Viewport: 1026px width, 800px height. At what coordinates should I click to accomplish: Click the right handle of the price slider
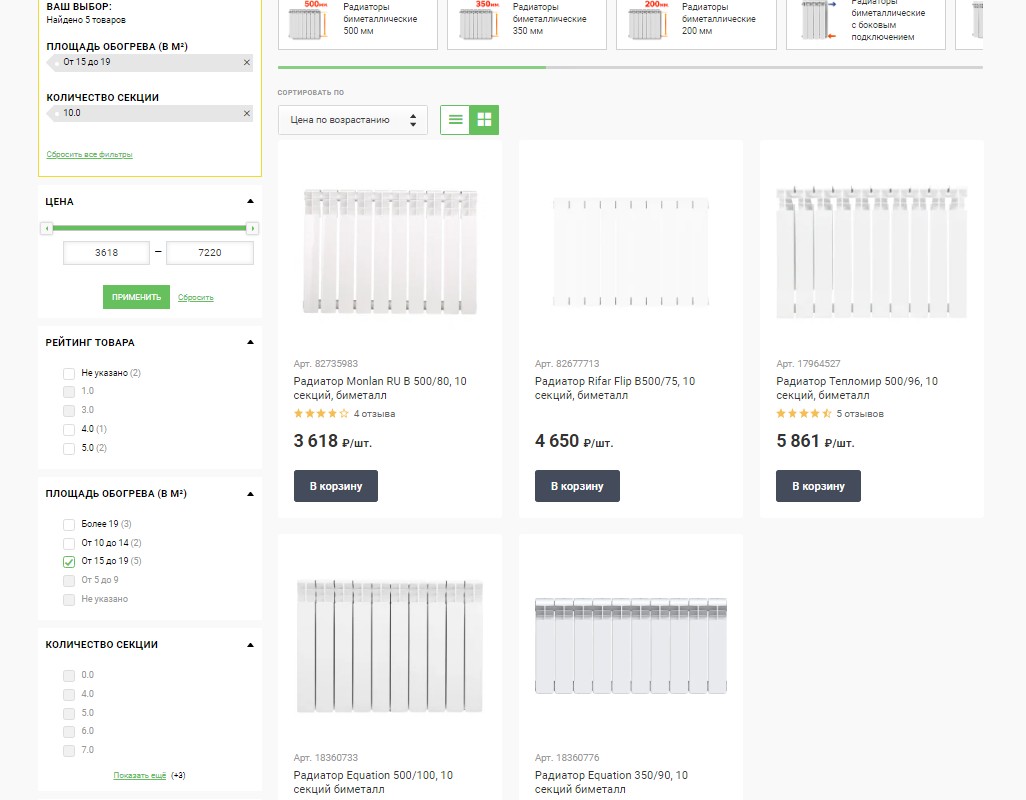coord(252,229)
